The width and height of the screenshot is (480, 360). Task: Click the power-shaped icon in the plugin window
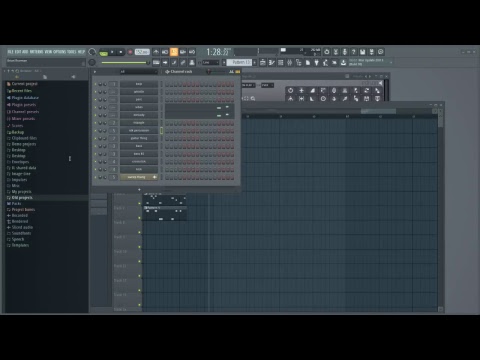pyautogui.click(x=290, y=90)
